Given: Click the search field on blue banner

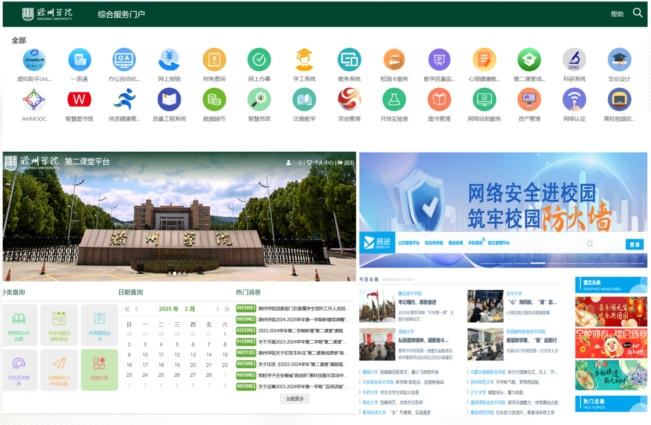Looking at the screenshot, I should point(570,244).
